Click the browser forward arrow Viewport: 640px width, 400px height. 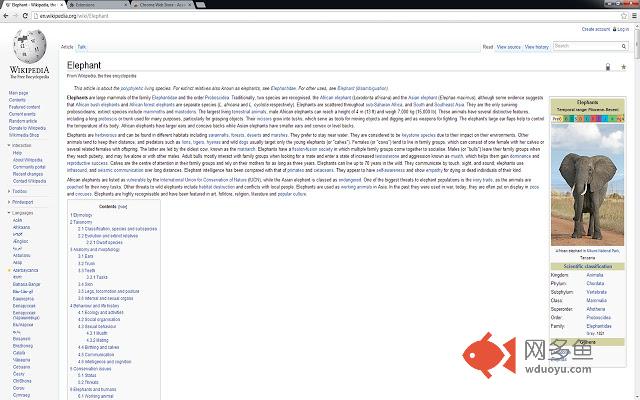pos(15,16)
